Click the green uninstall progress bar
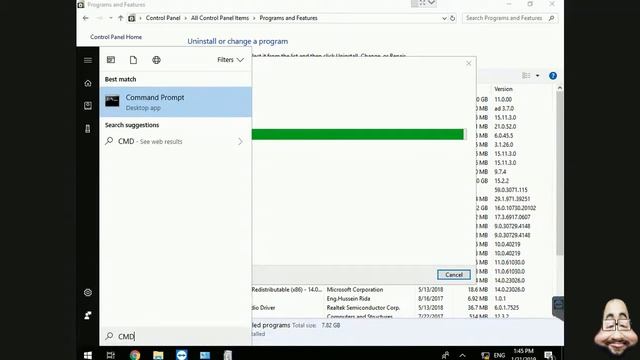 358,134
